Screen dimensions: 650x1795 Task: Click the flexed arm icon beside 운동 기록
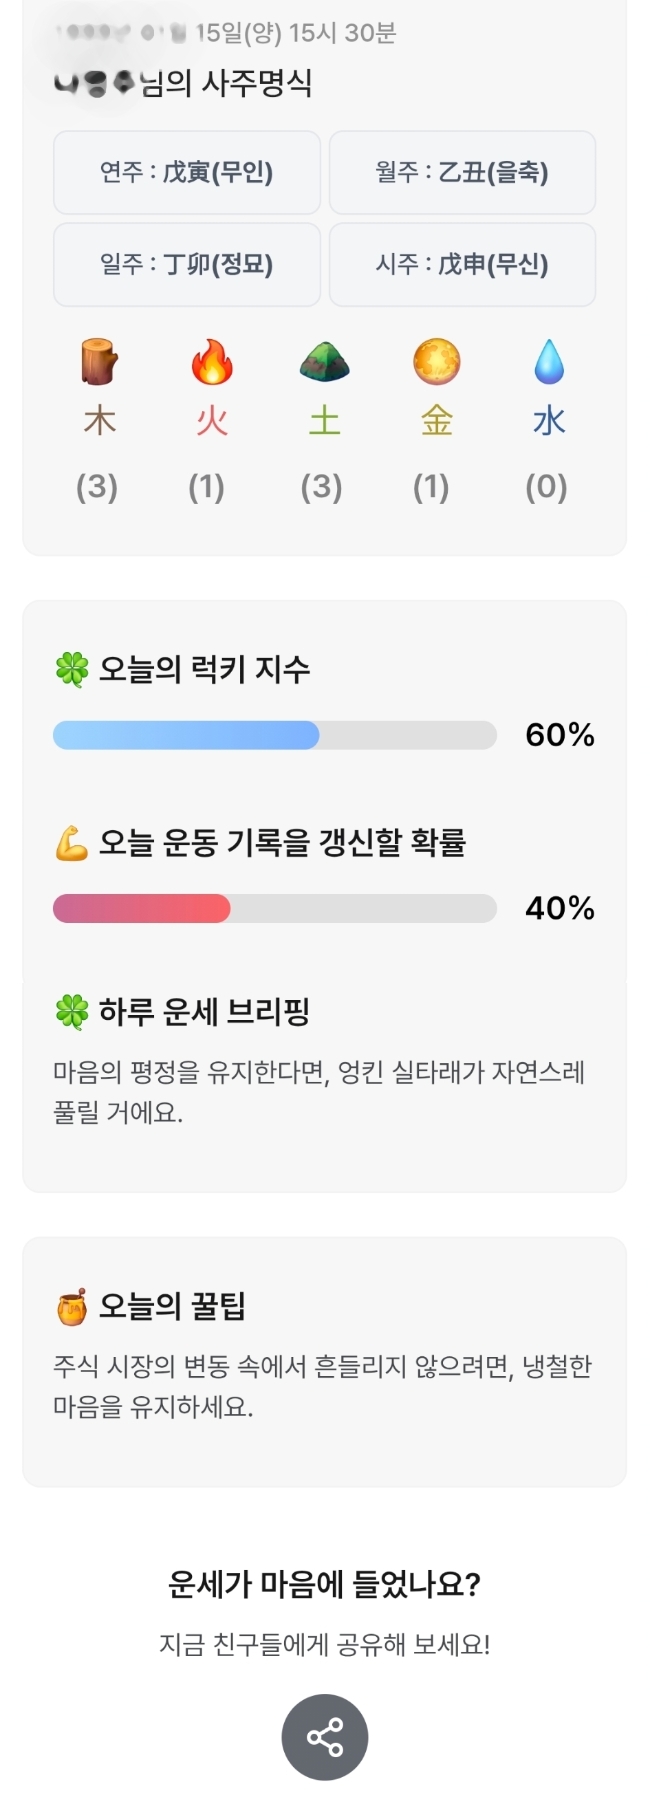[x=72, y=843]
